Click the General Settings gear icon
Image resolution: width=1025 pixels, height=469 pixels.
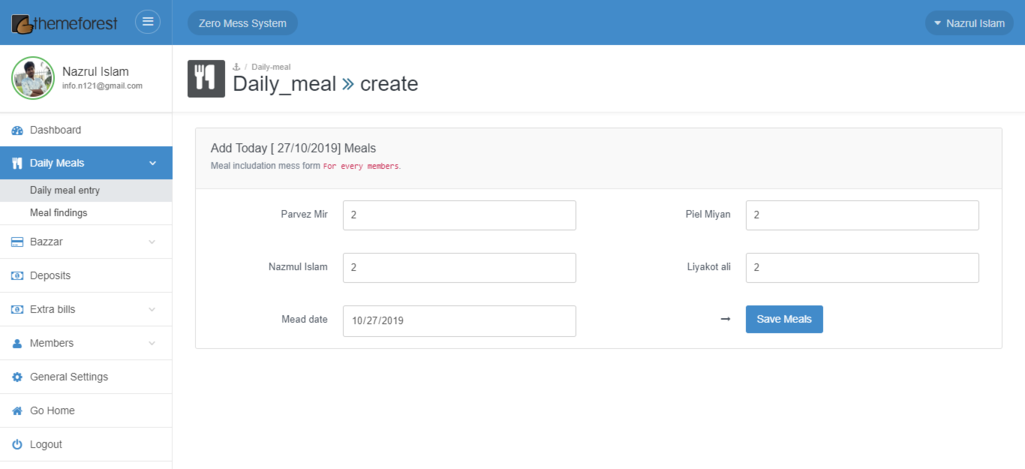point(17,377)
